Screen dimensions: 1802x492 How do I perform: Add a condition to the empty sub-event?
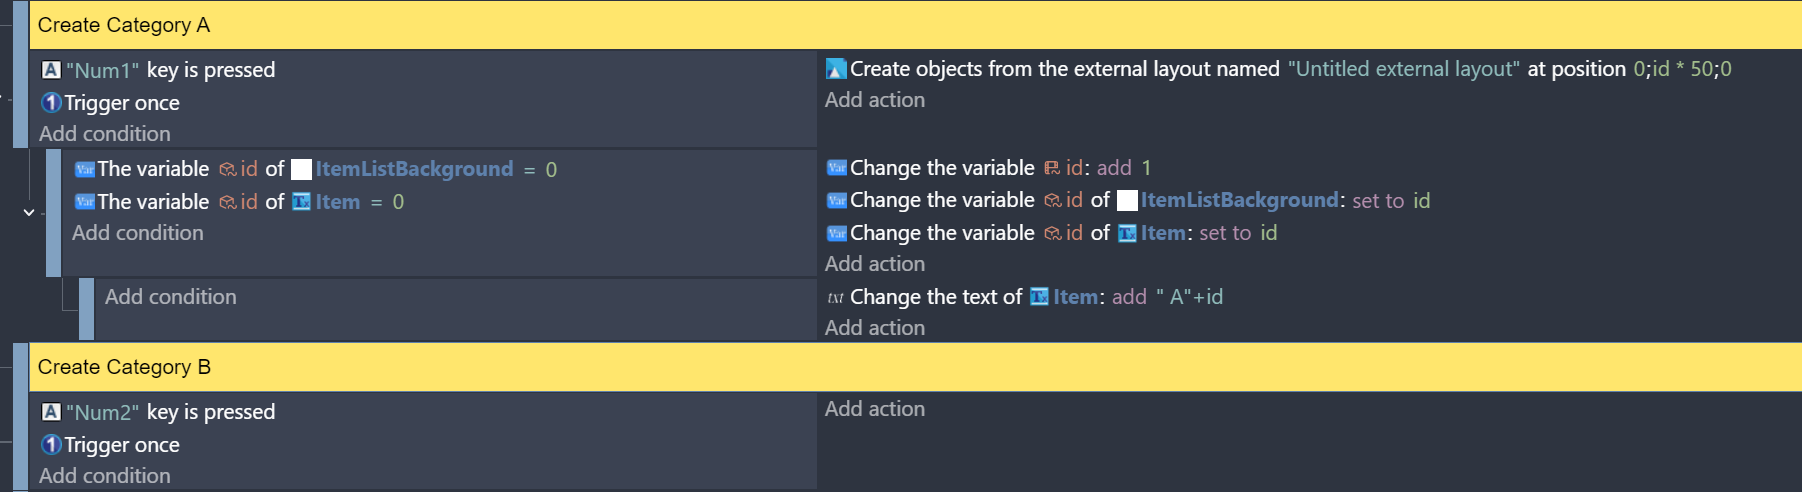pyautogui.click(x=171, y=297)
